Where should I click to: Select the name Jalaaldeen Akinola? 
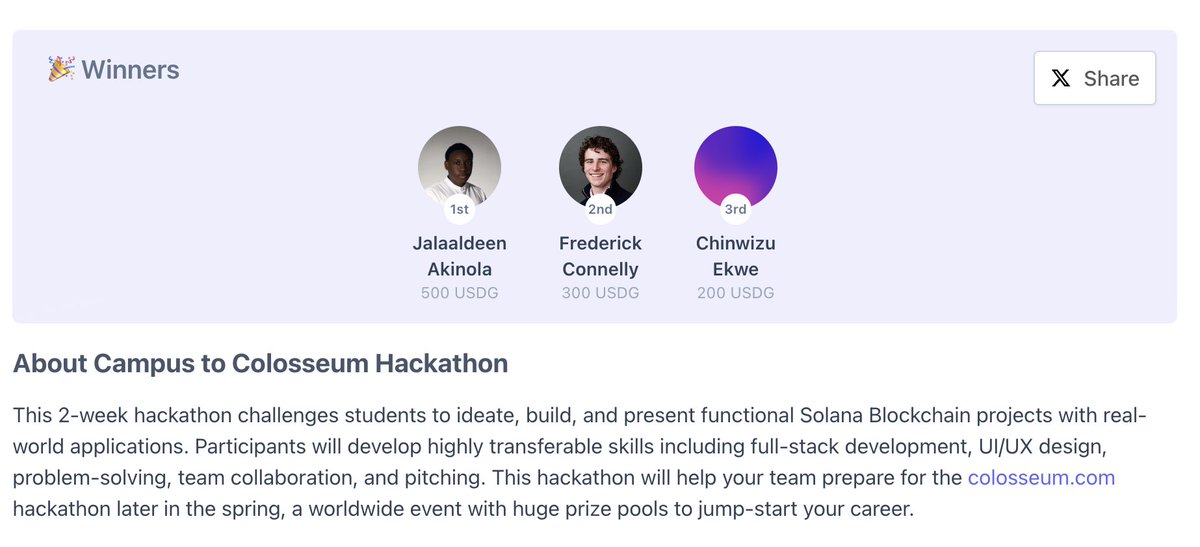pyautogui.click(x=459, y=256)
